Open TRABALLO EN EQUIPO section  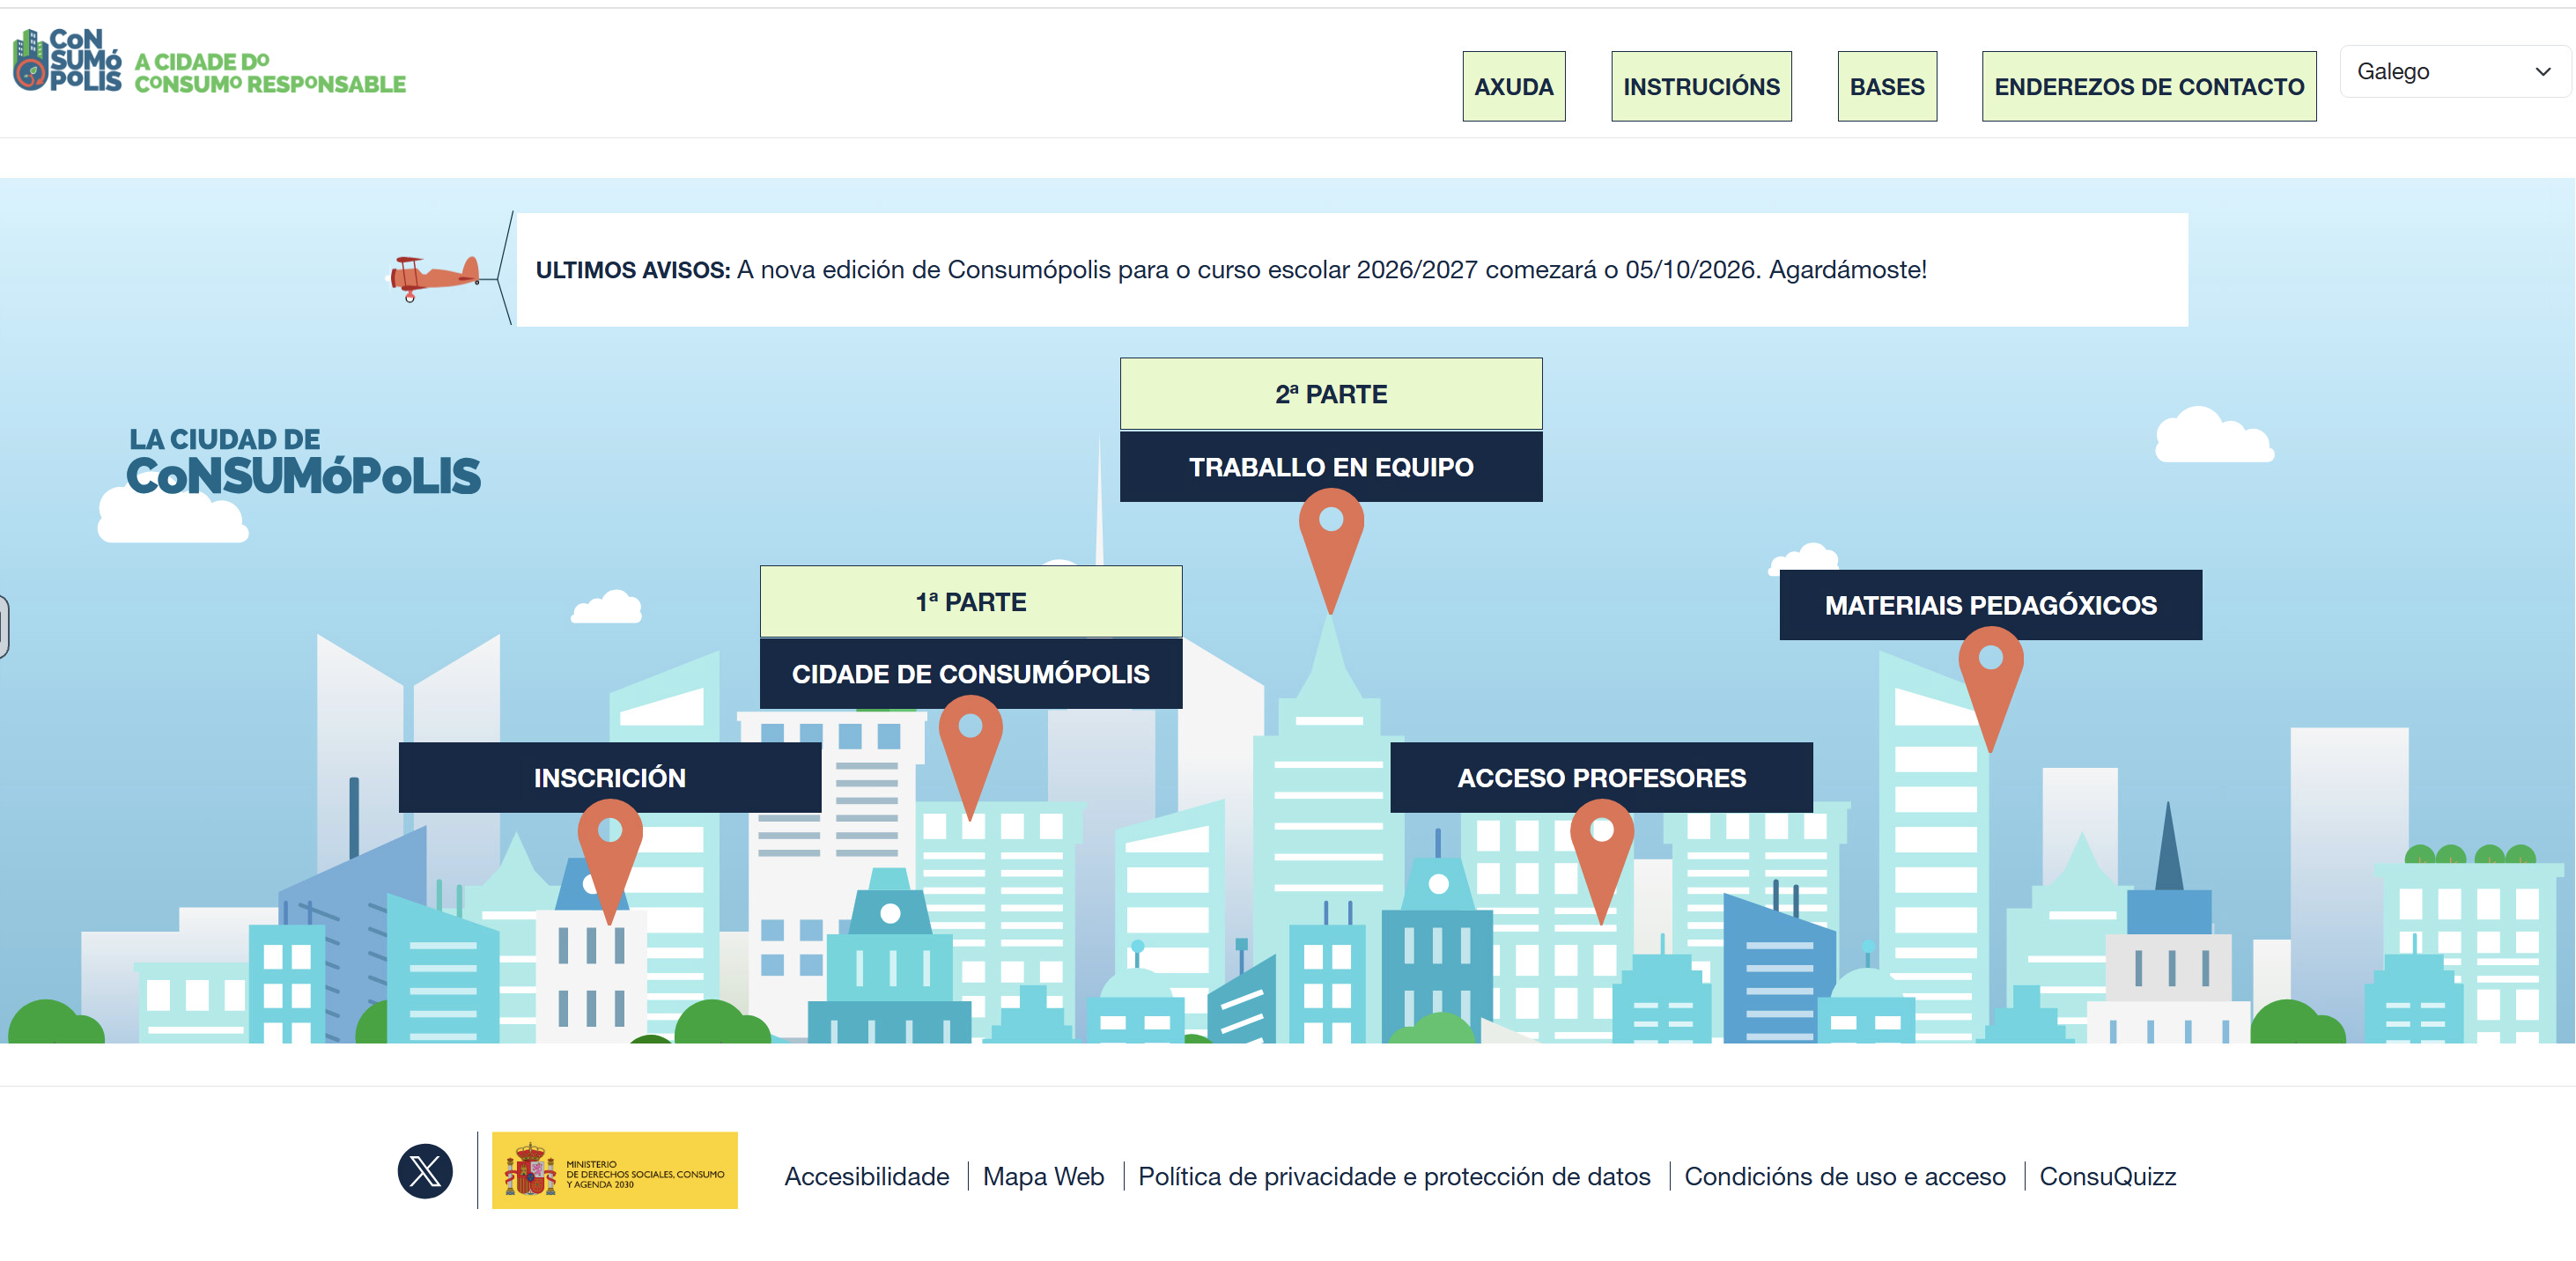point(1330,467)
